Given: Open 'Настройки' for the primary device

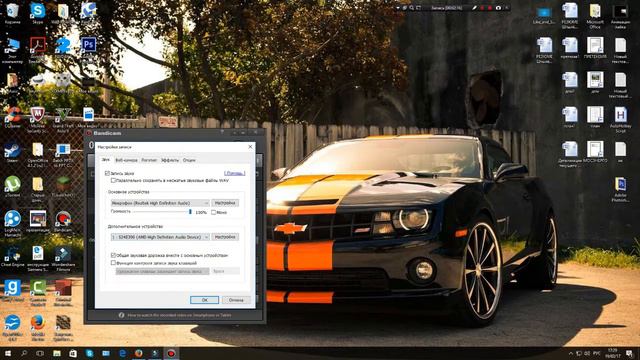Looking at the screenshot, I should coord(225,203).
